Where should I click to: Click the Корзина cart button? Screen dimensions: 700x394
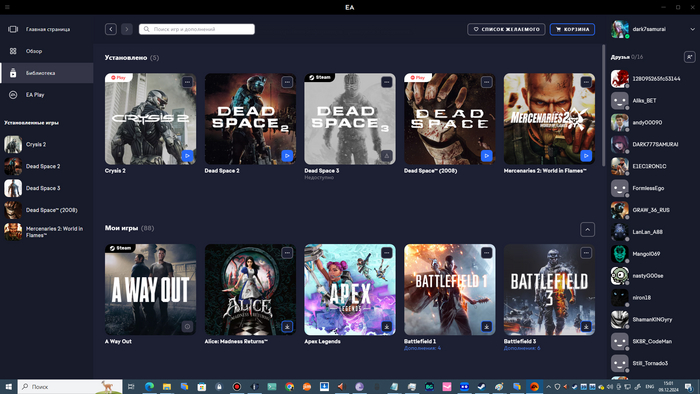click(572, 29)
